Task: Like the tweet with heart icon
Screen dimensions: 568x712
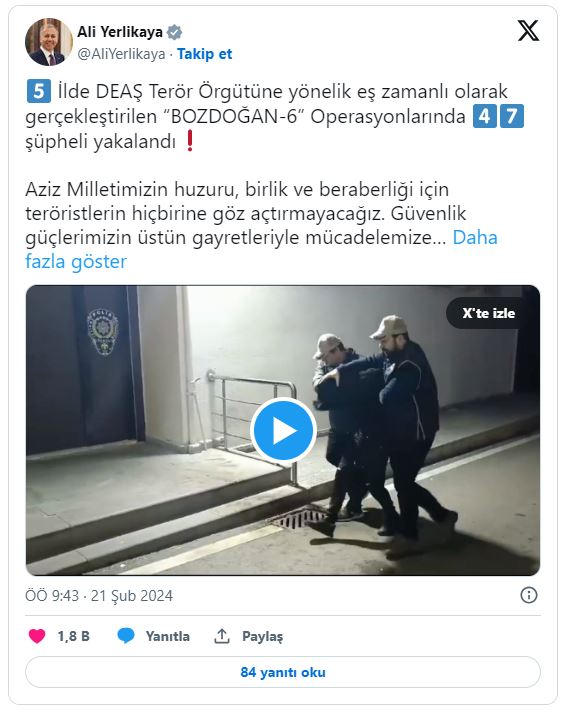Action: (x=37, y=636)
